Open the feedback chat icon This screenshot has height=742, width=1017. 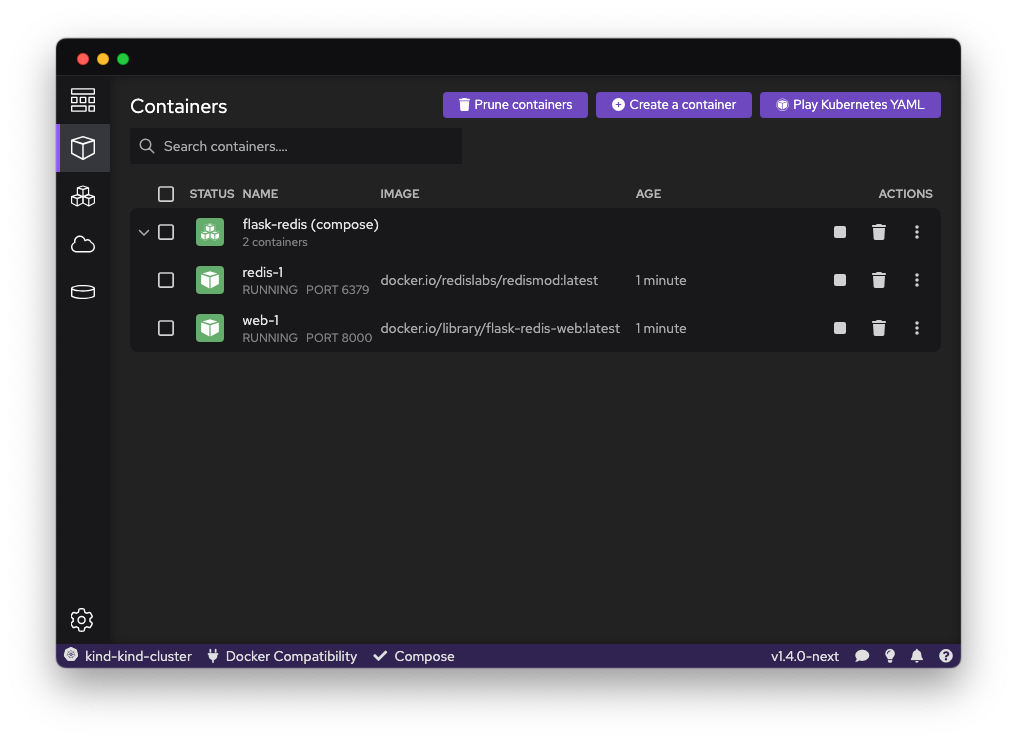(861, 656)
